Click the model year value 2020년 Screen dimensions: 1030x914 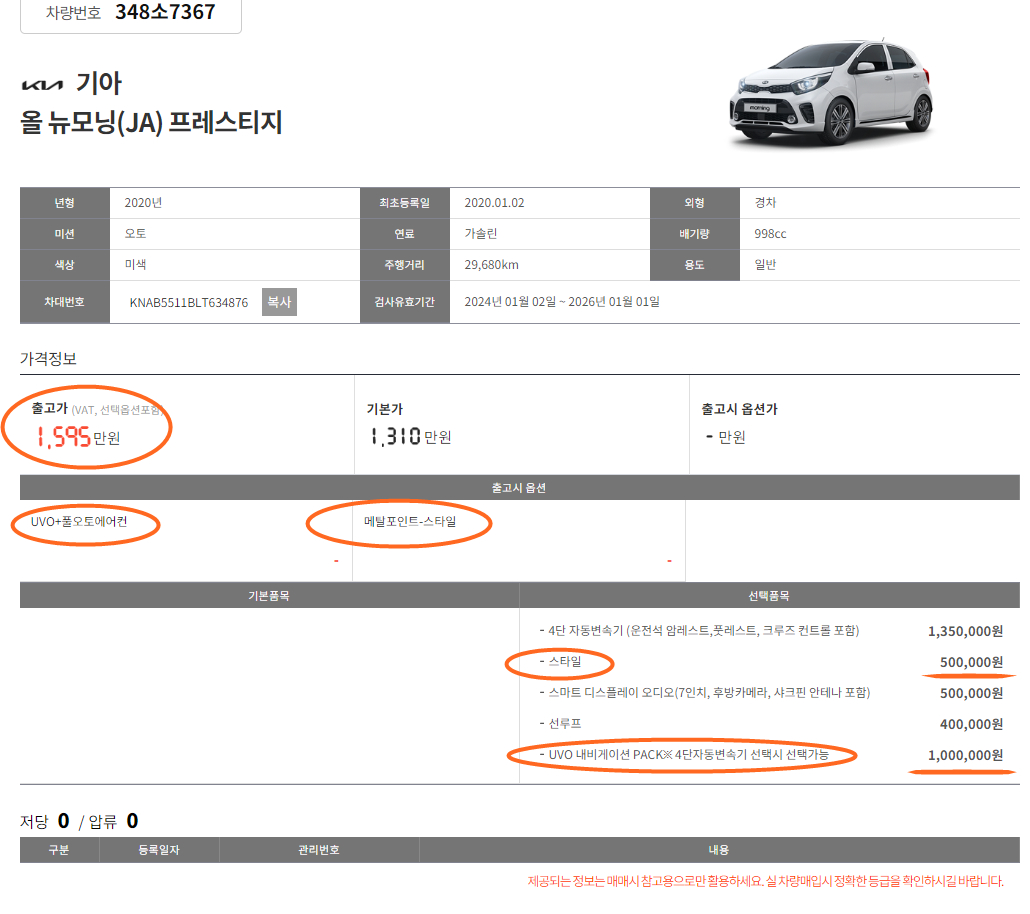[x=143, y=203]
